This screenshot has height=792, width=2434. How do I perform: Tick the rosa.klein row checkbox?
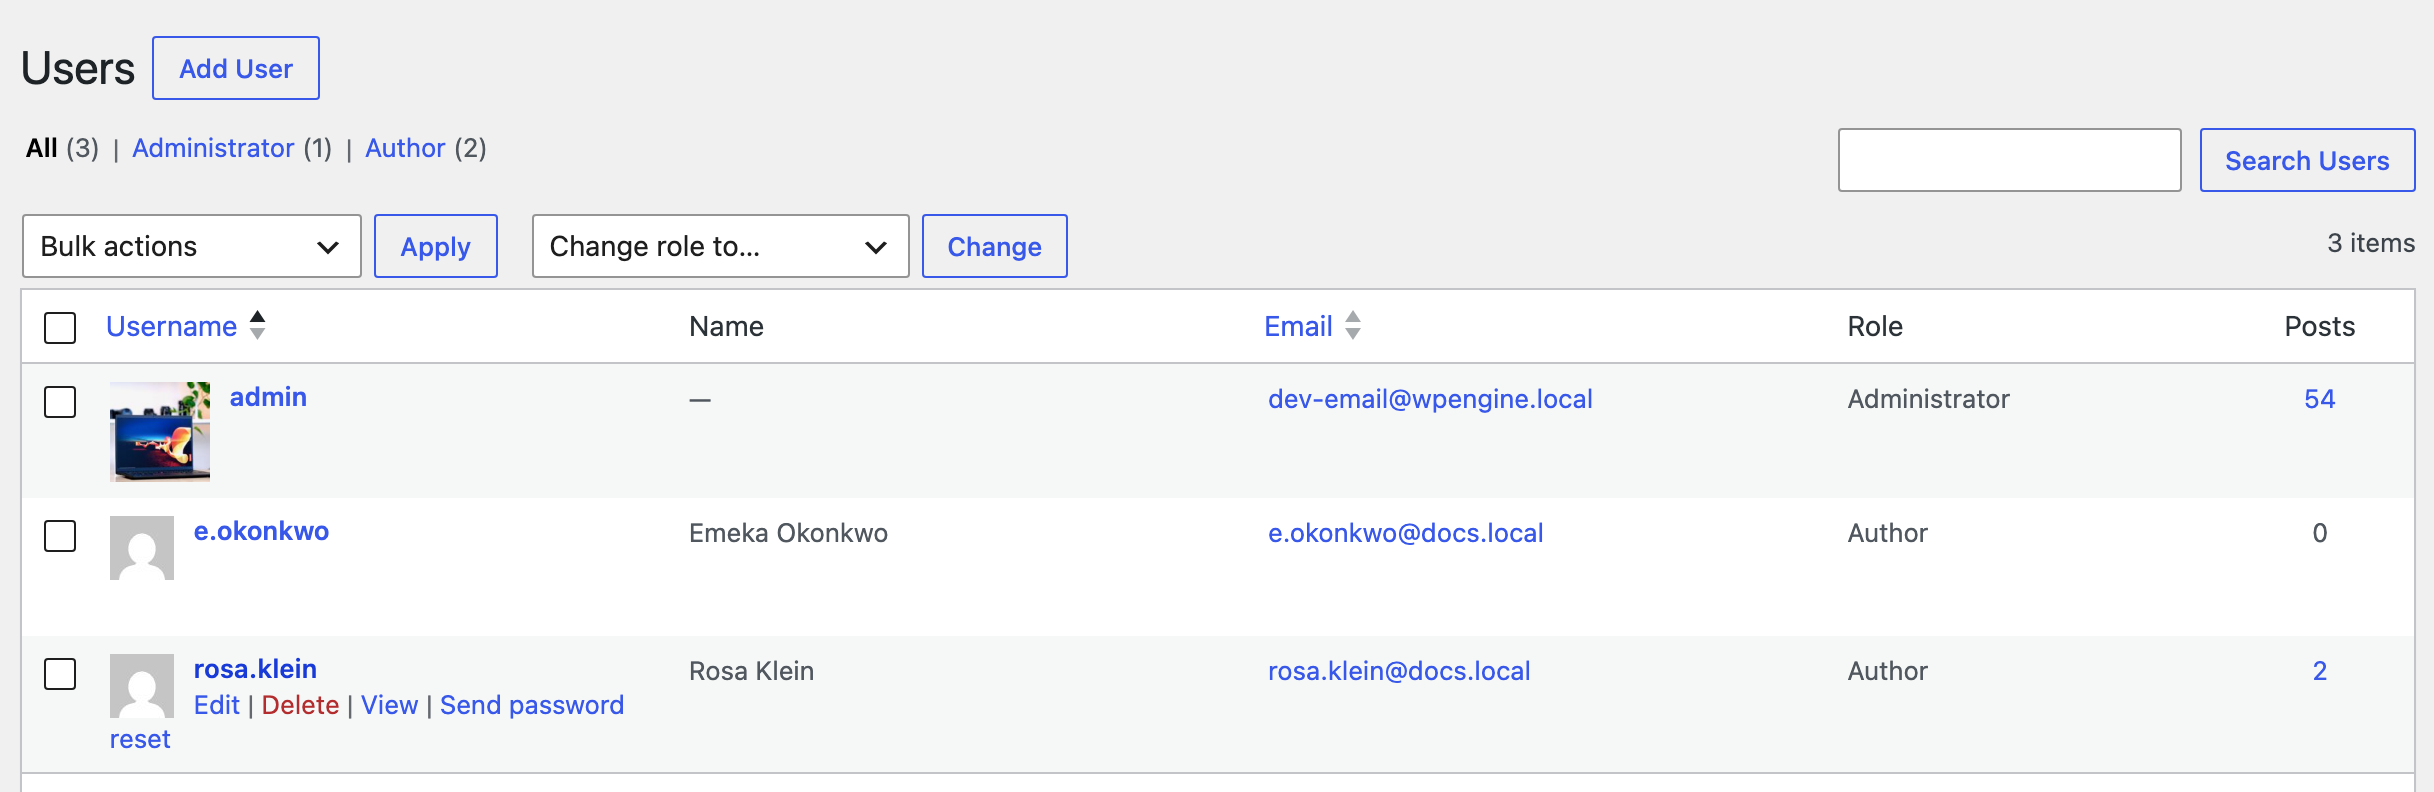[x=60, y=674]
